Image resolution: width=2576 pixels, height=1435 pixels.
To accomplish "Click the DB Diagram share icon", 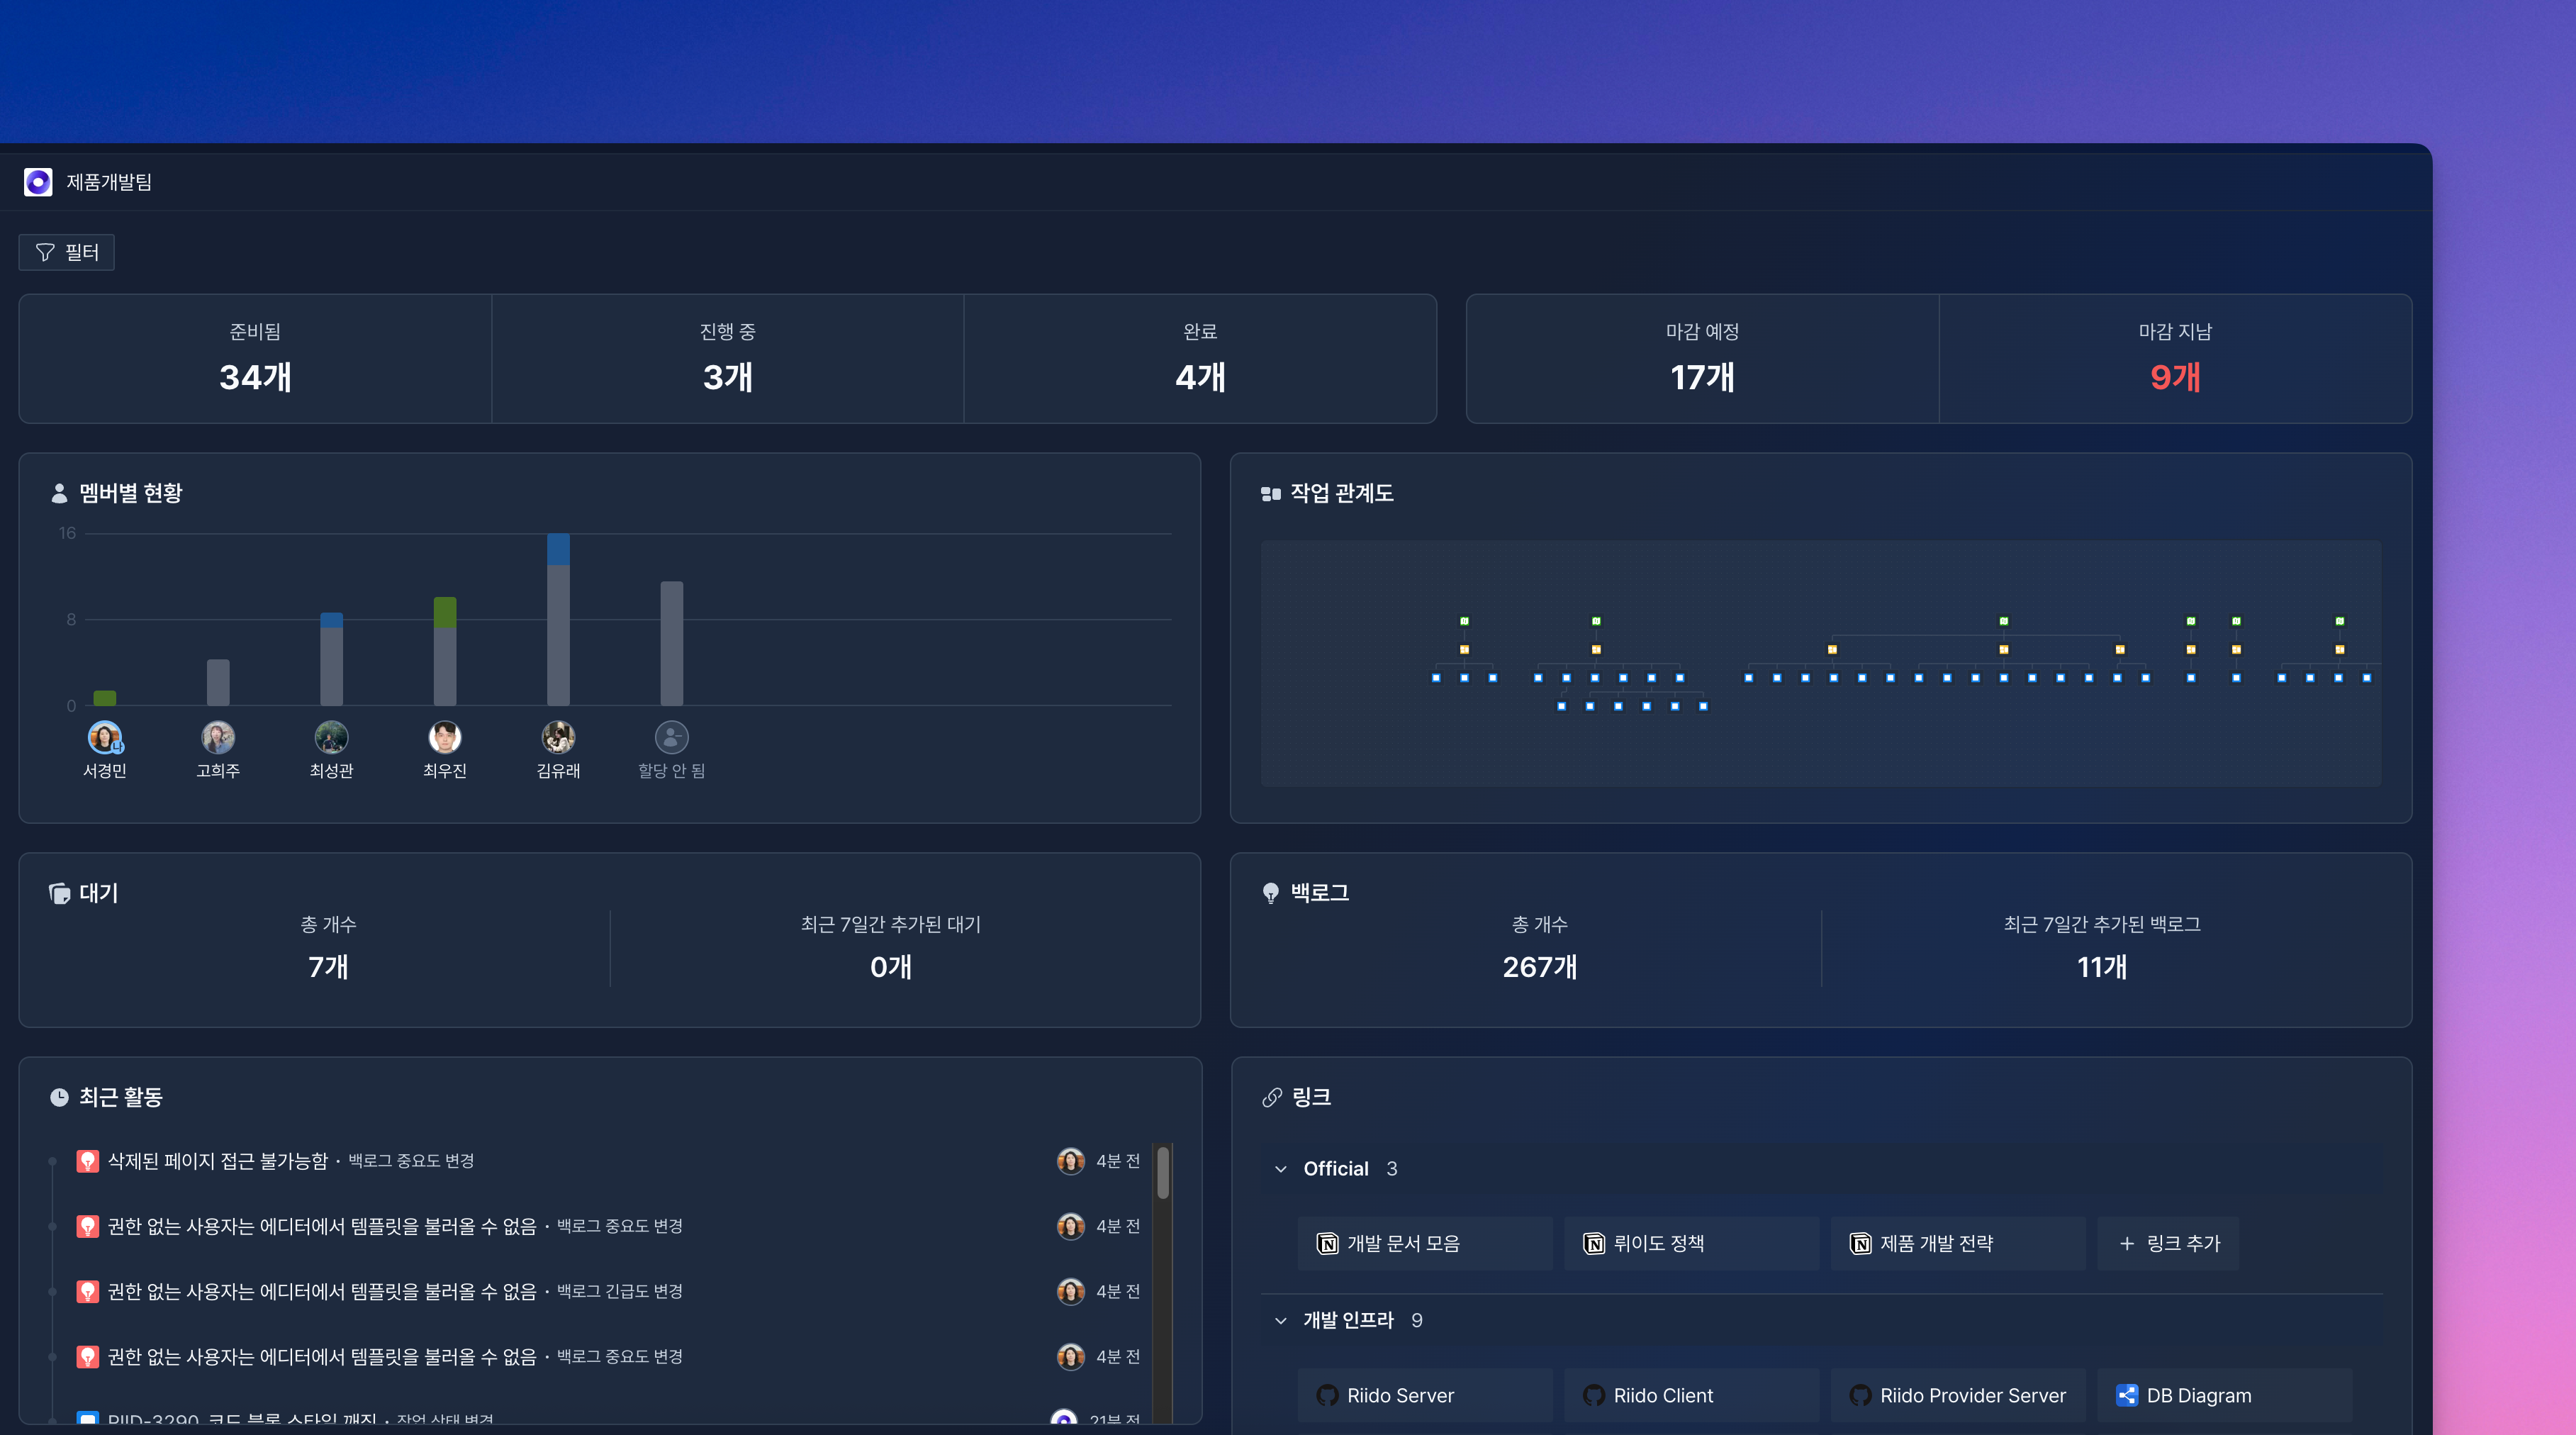I will 2127,1395.
